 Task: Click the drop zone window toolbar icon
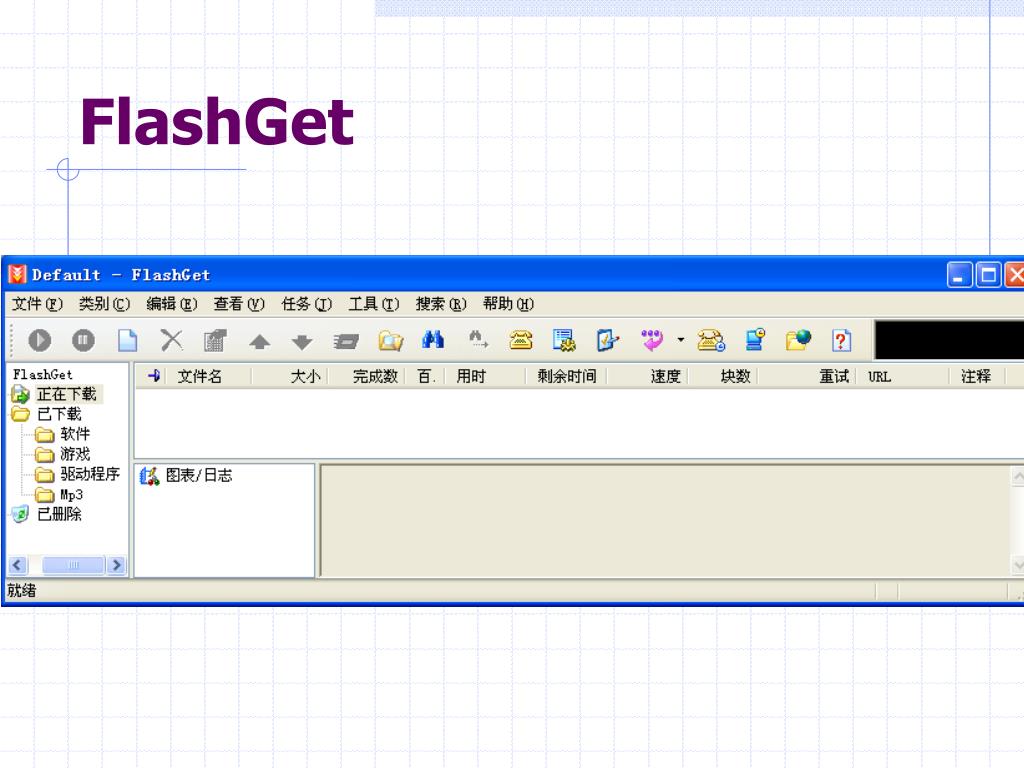point(345,341)
